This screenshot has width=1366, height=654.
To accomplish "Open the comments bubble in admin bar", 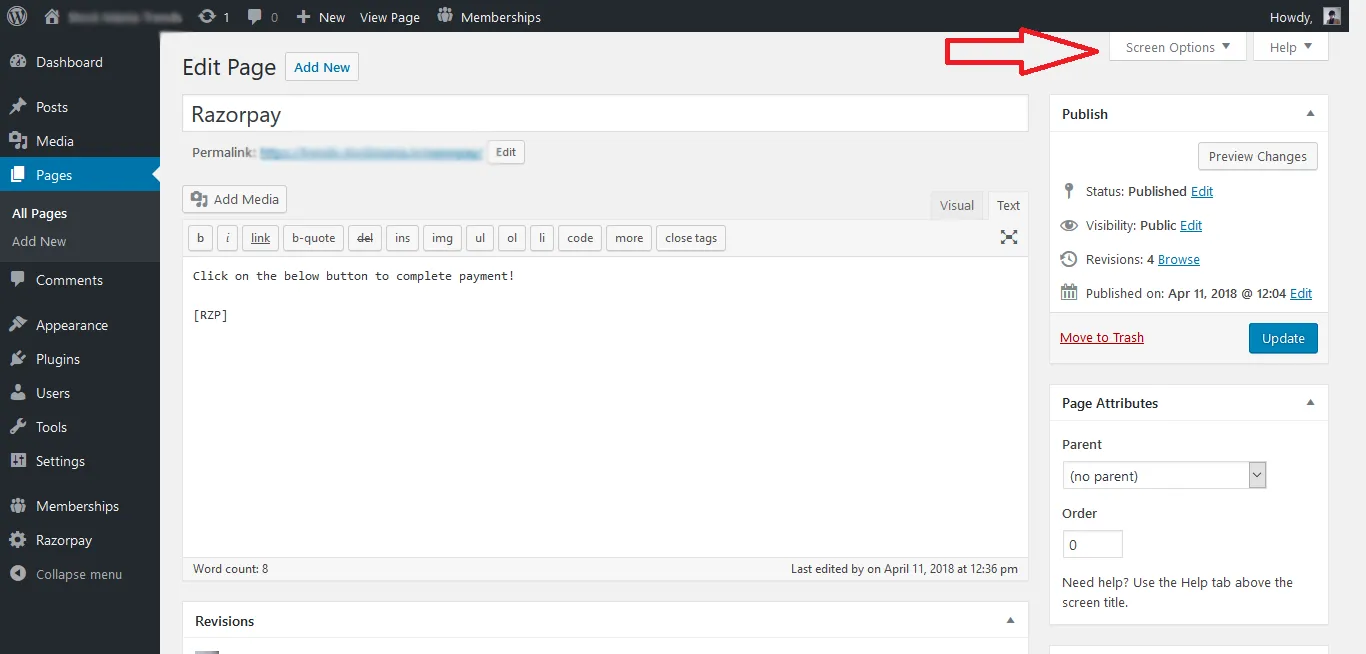I will [x=263, y=17].
